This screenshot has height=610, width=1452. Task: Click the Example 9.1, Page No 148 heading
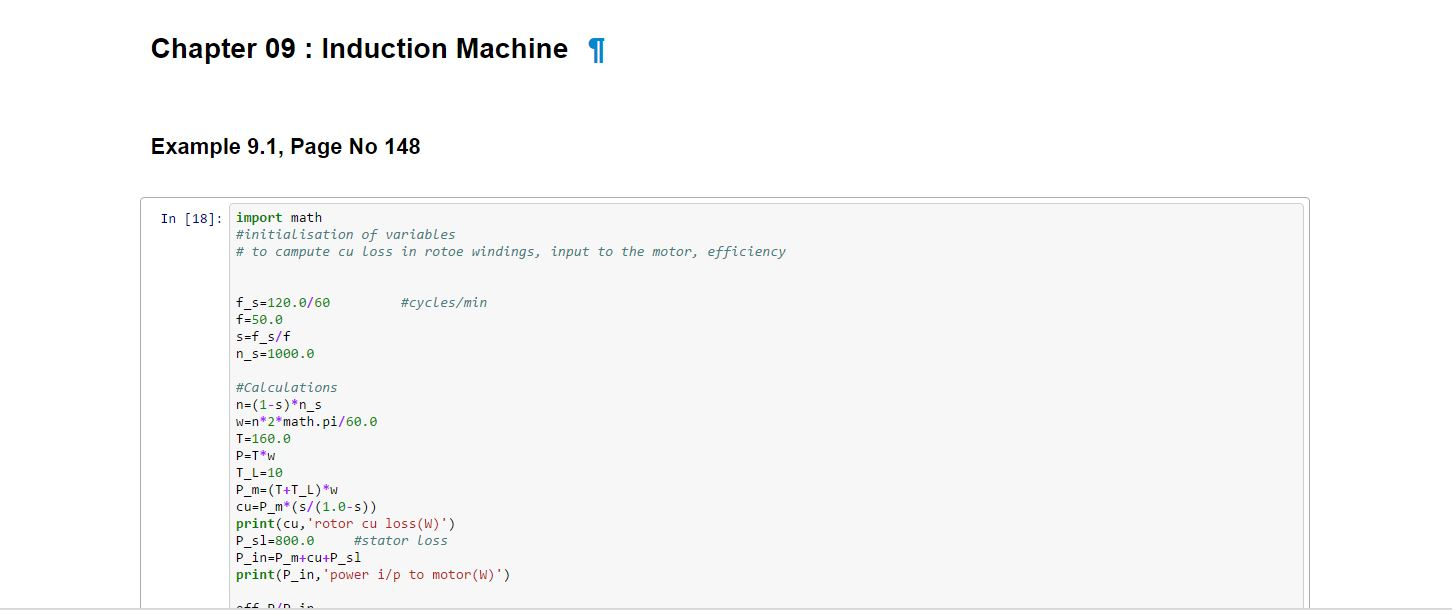click(285, 147)
